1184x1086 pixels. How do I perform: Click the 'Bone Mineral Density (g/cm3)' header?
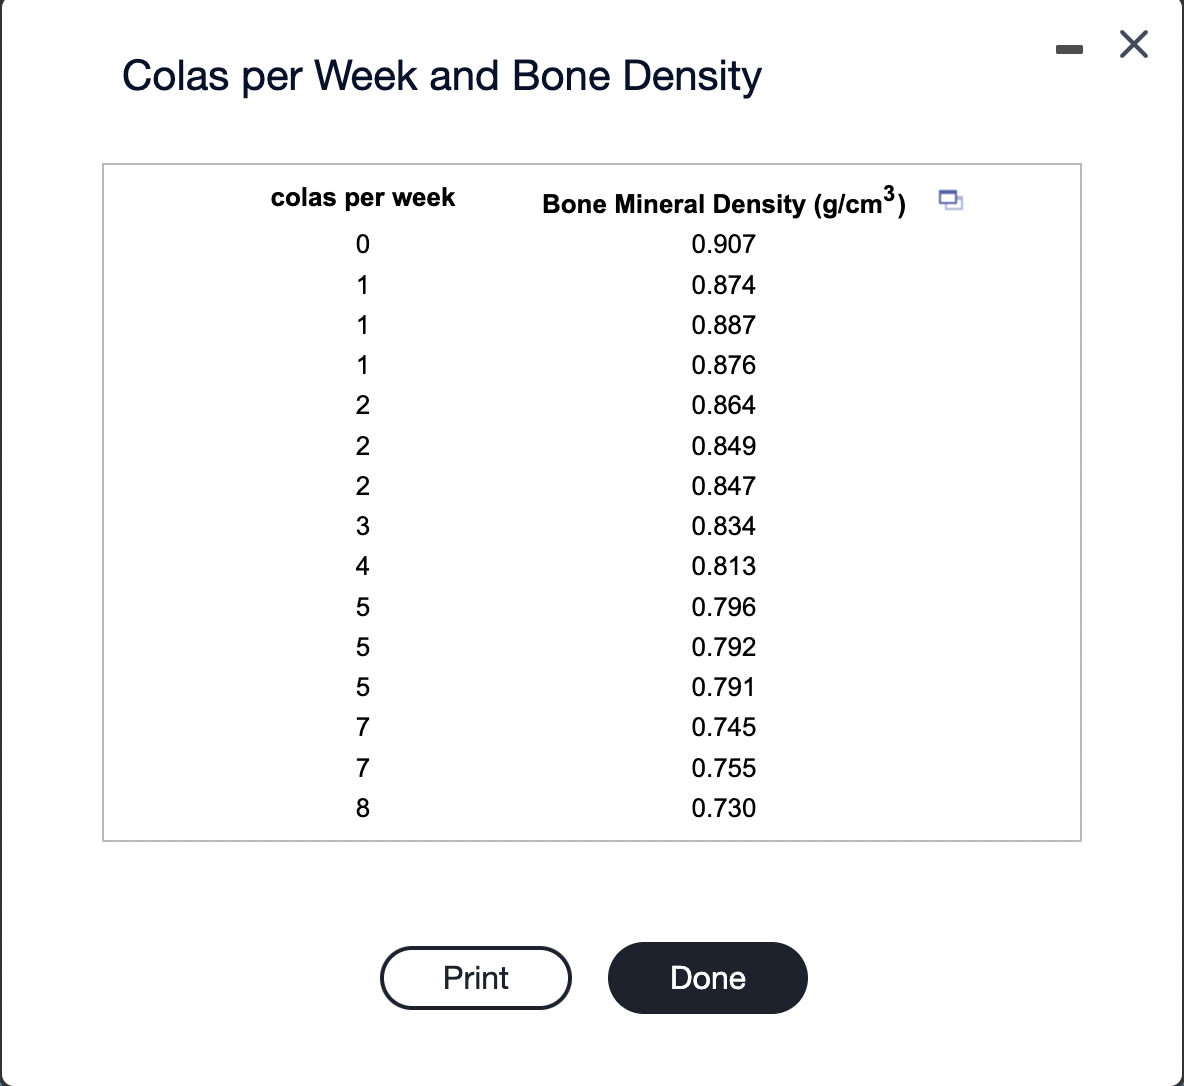(723, 203)
